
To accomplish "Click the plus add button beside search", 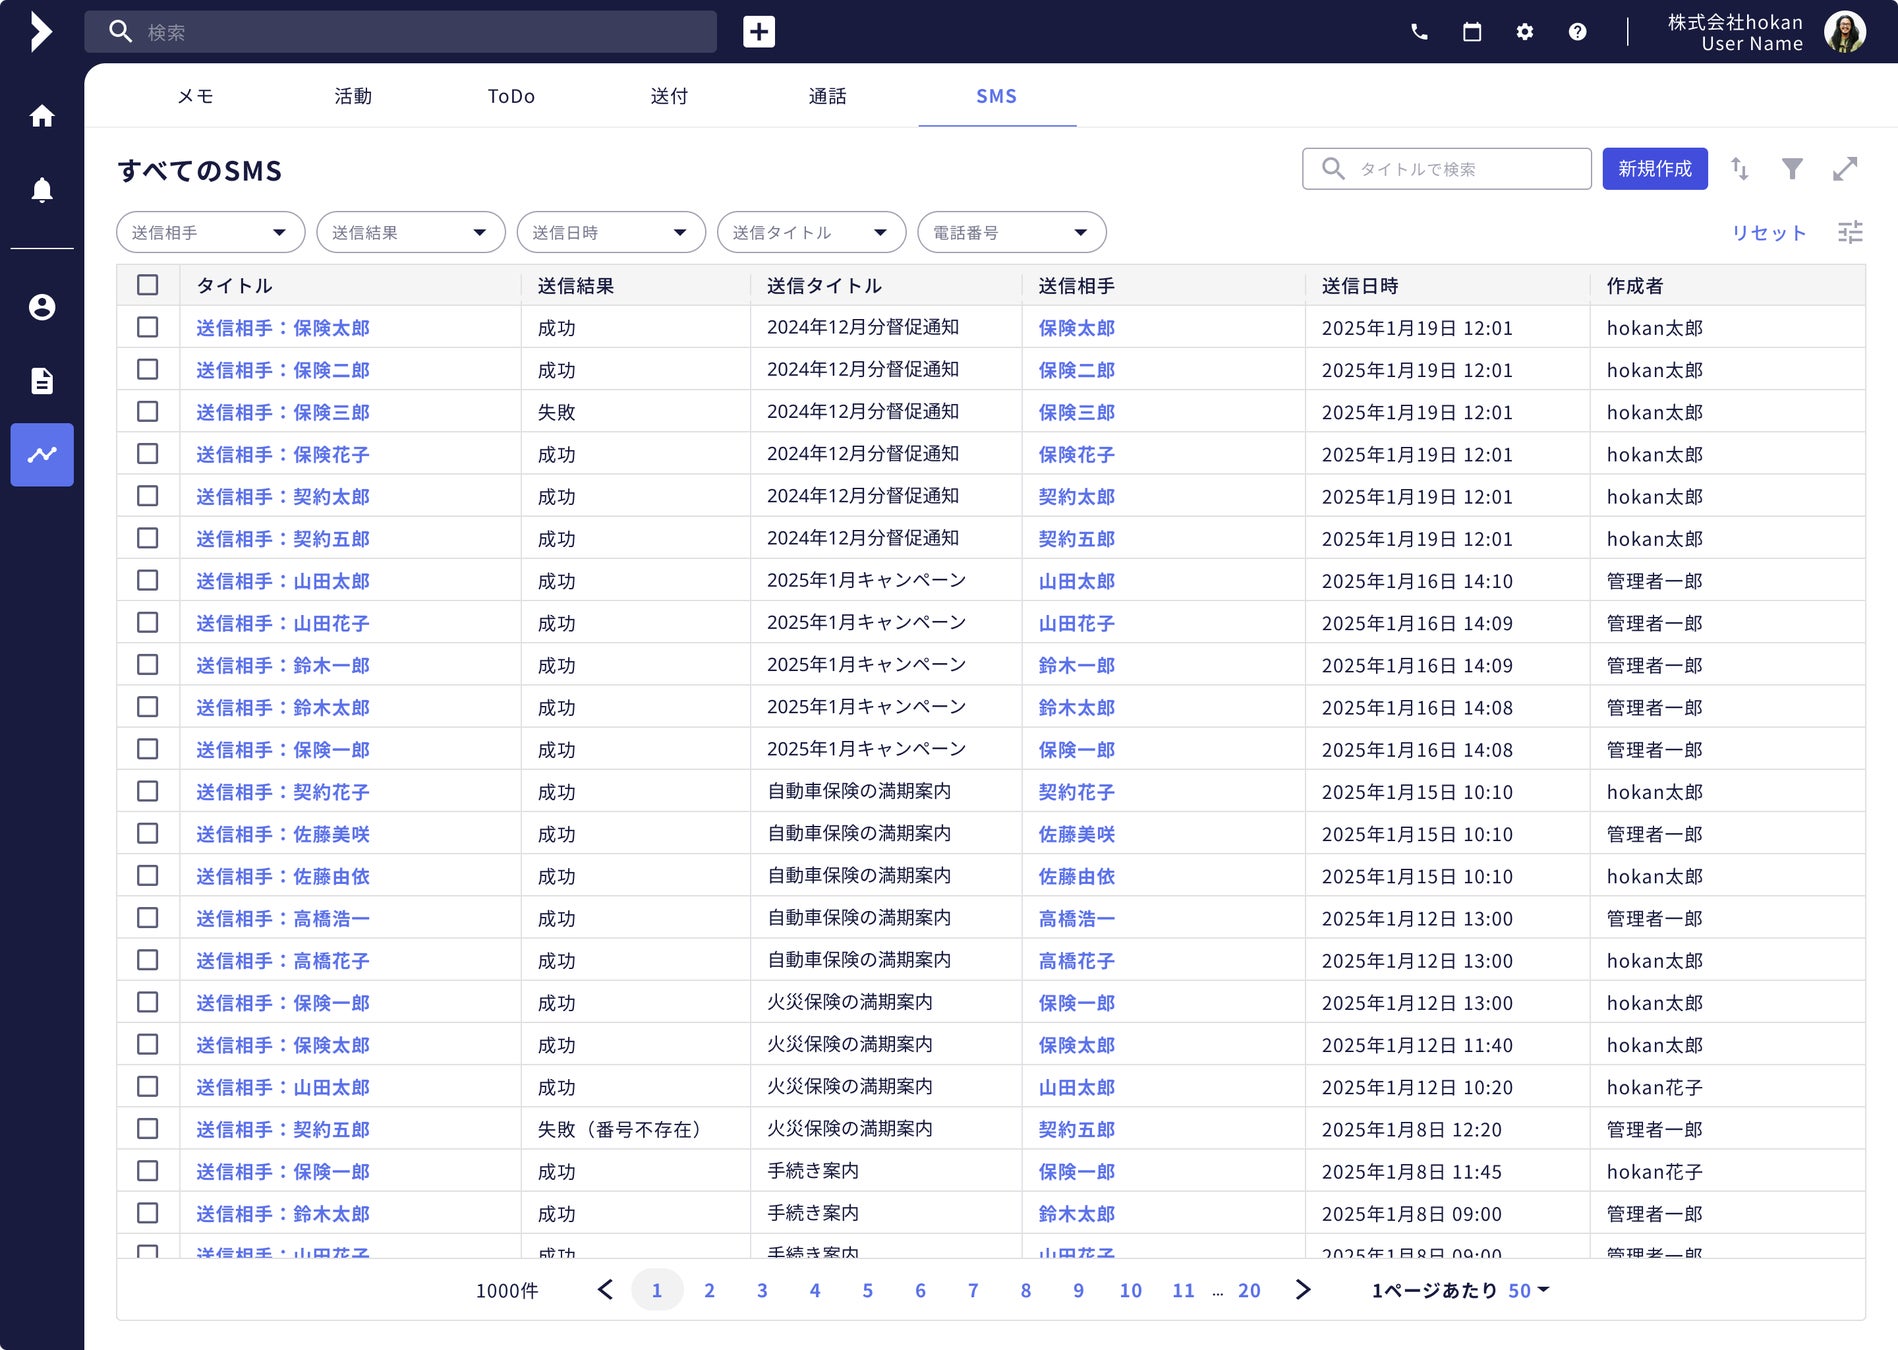I will click(x=759, y=32).
